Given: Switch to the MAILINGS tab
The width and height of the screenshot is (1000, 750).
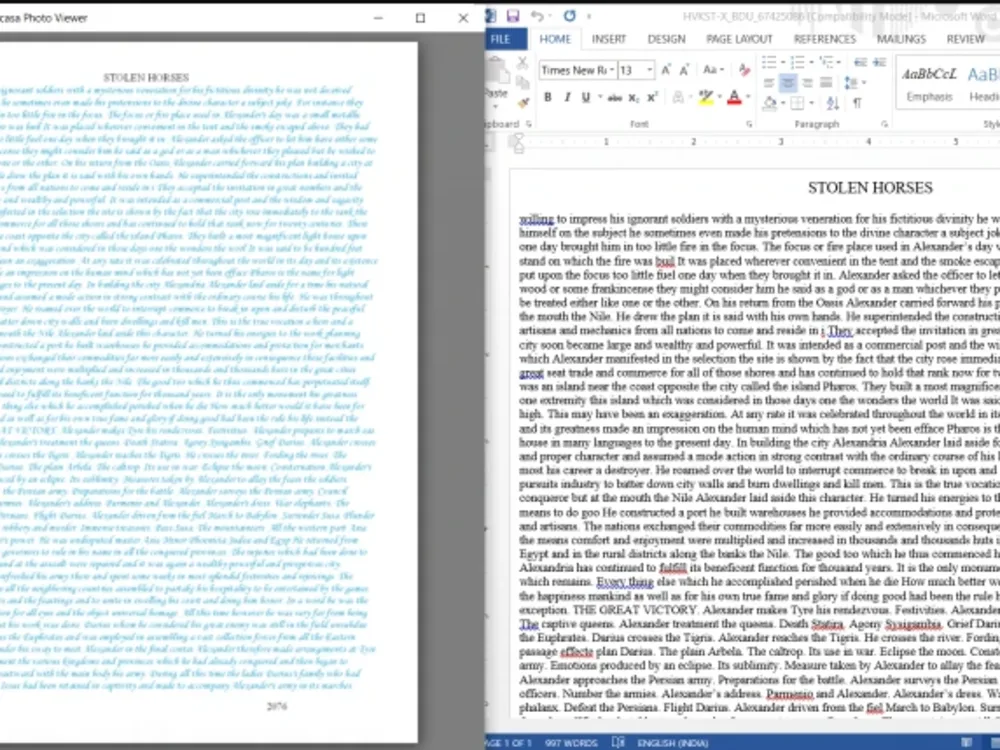Looking at the screenshot, I should (x=901, y=39).
